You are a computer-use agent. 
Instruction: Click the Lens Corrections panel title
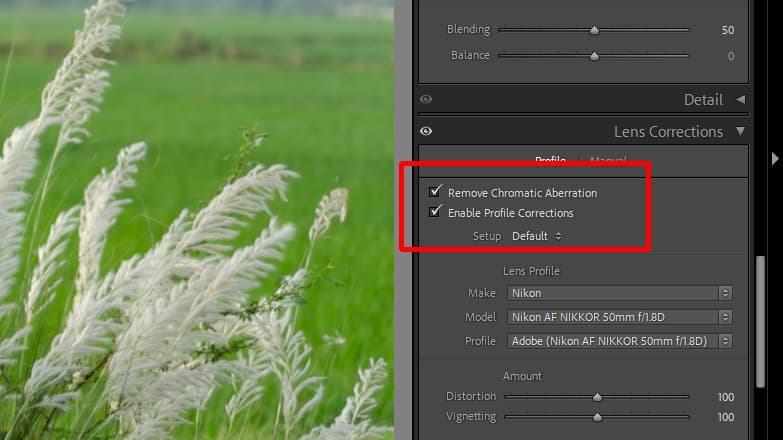[x=668, y=131]
